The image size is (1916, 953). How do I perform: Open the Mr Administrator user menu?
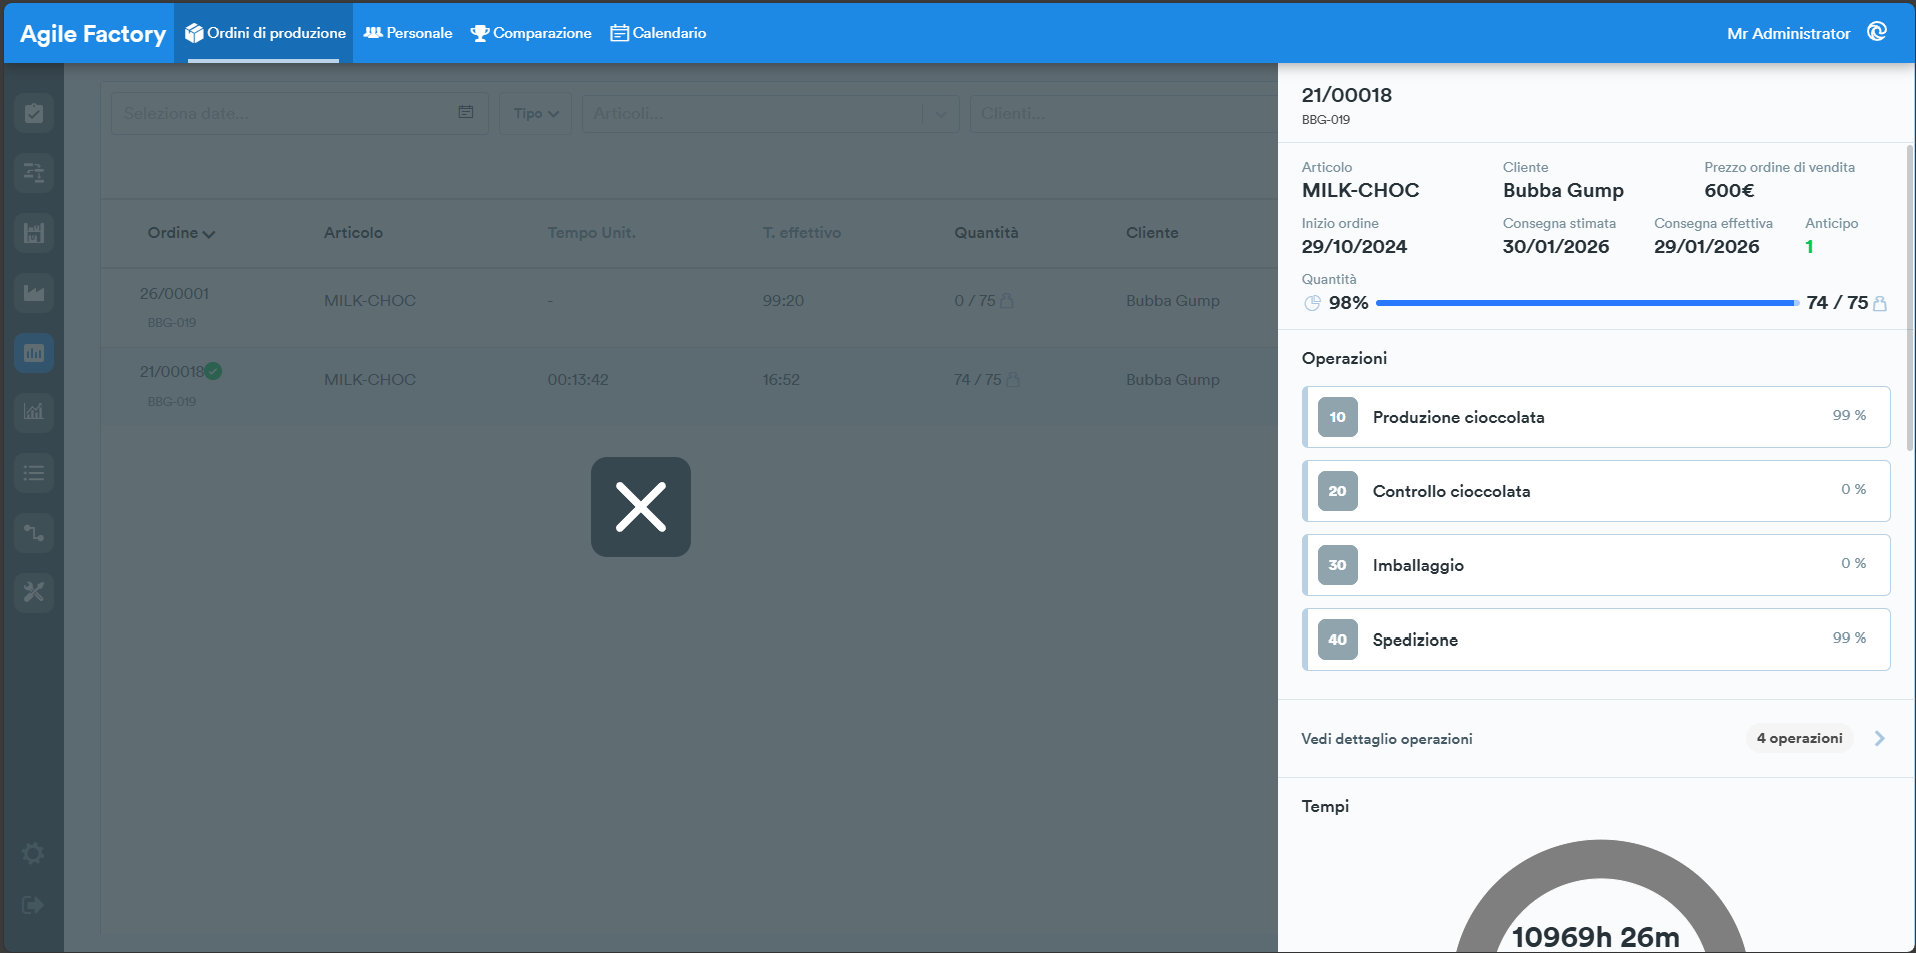[x=1788, y=33]
